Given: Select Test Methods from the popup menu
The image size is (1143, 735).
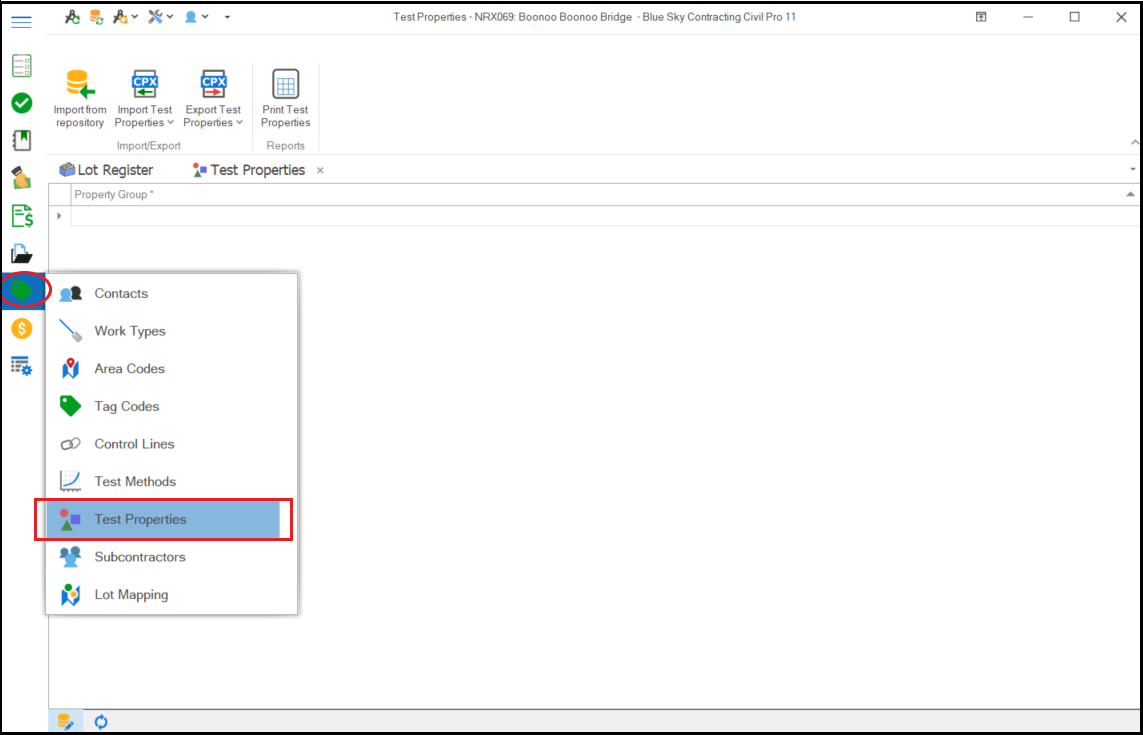Looking at the screenshot, I should (135, 482).
